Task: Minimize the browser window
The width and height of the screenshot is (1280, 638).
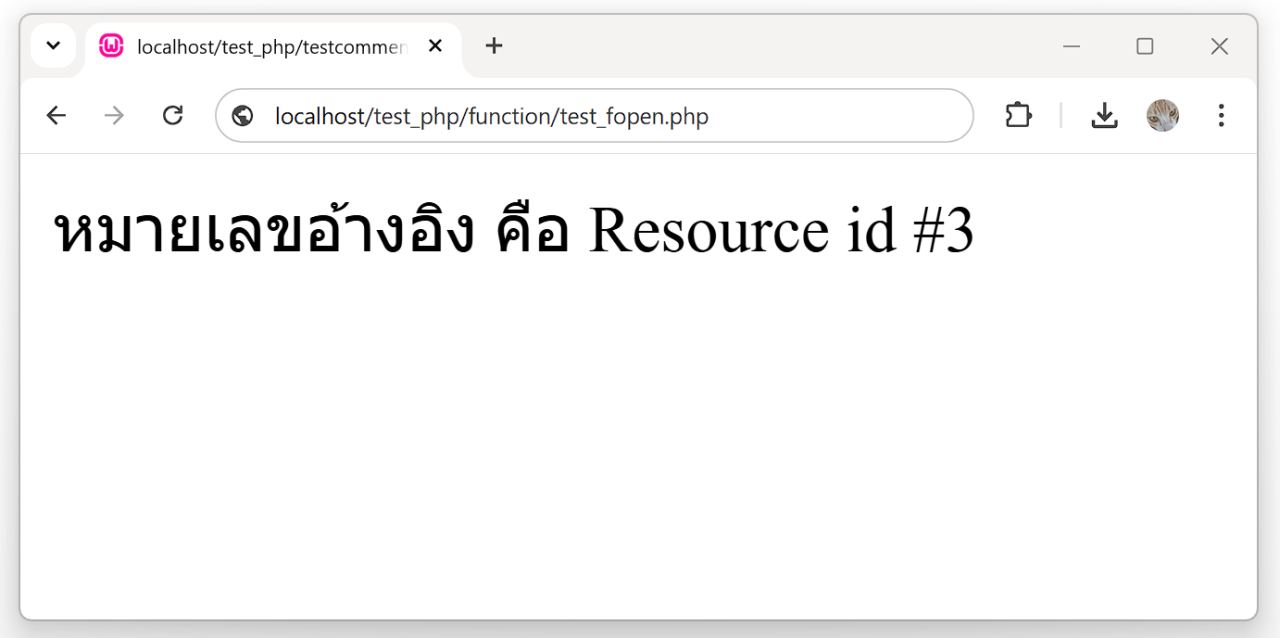Action: 1071,46
